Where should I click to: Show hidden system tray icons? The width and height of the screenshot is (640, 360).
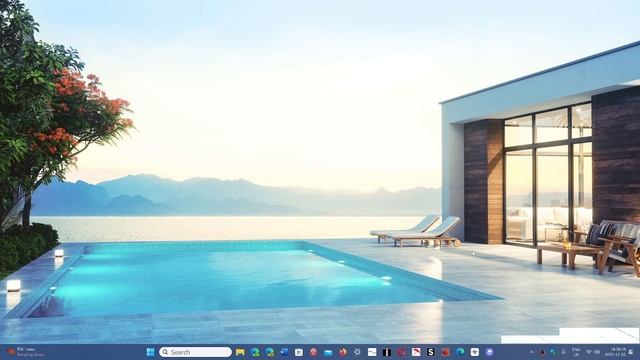click(x=531, y=352)
